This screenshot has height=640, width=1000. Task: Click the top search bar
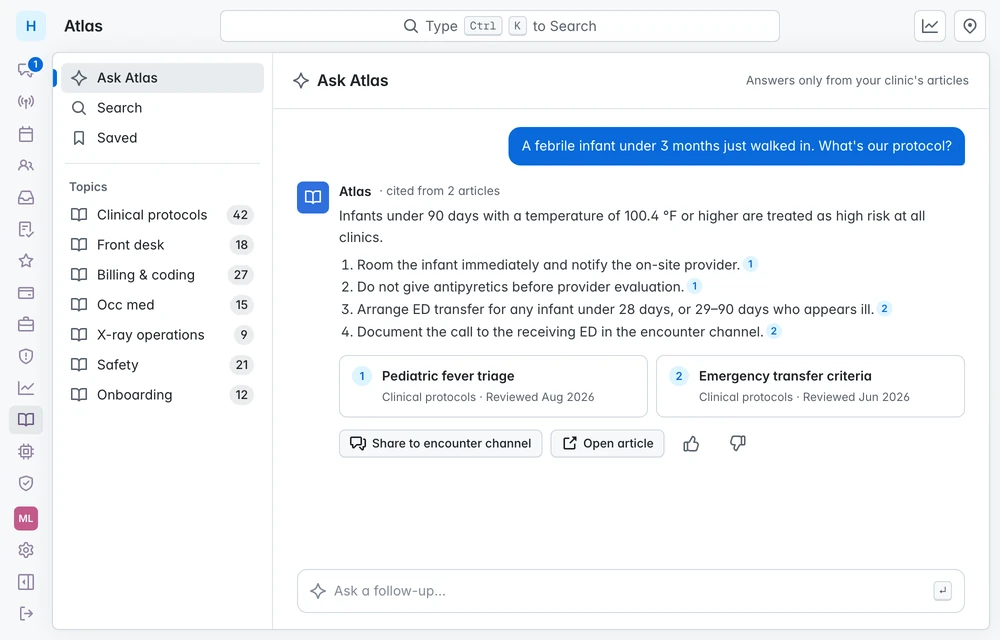pos(500,26)
